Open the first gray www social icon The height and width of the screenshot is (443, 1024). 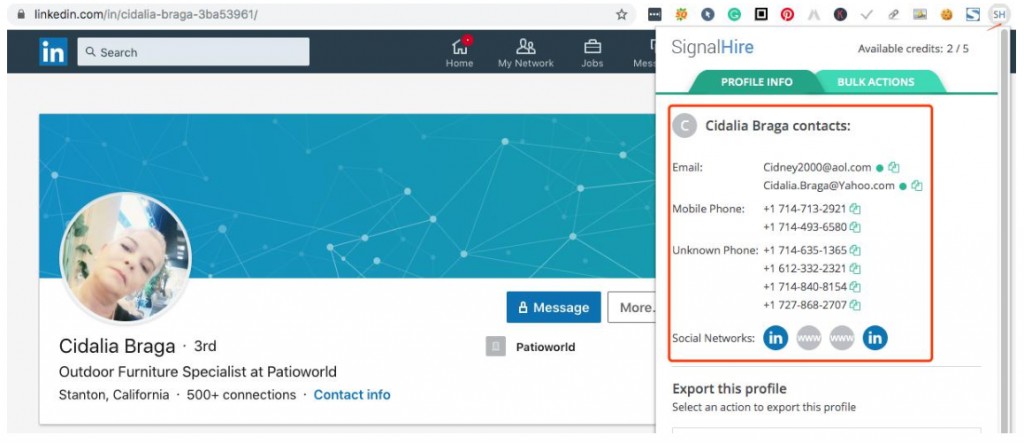[x=808, y=338]
